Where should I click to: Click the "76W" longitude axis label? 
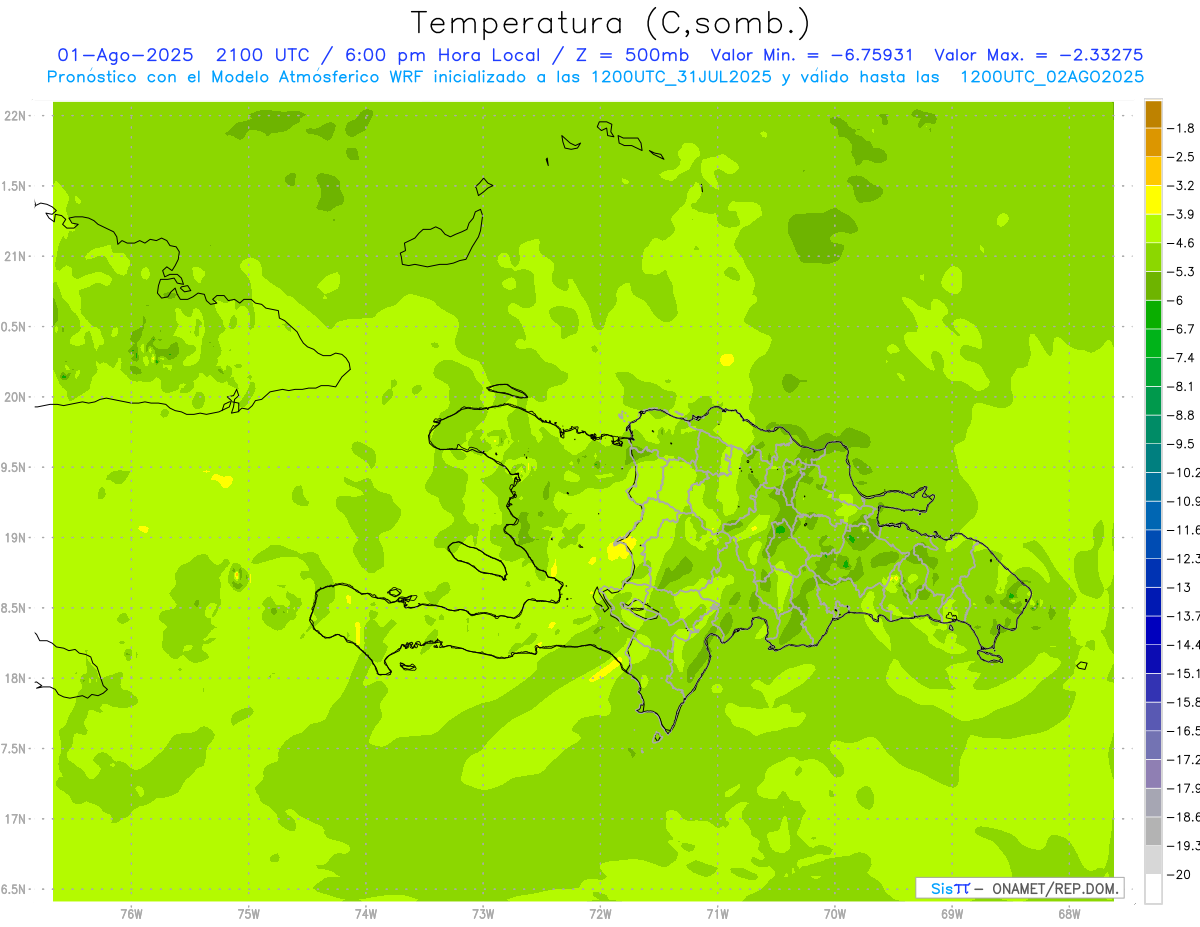[131, 913]
